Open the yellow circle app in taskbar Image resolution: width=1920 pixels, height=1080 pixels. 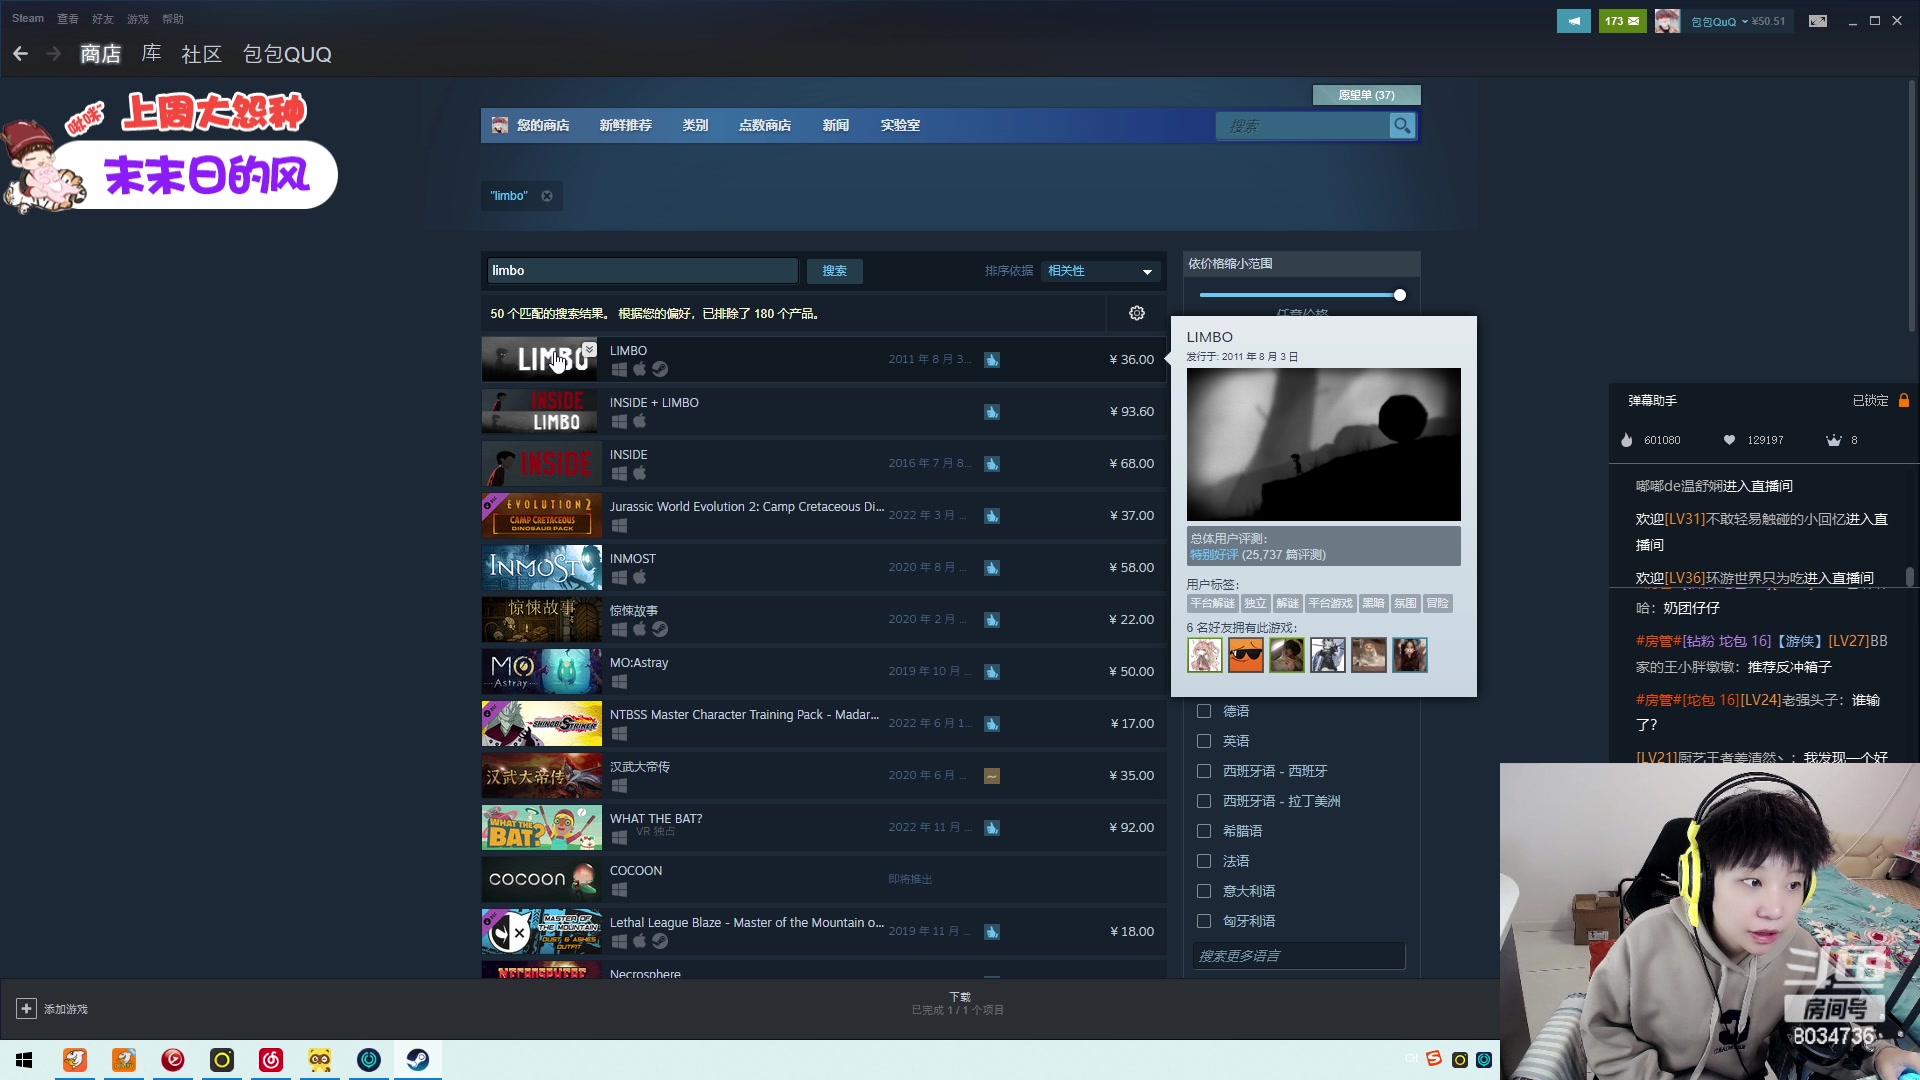point(222,1060)
